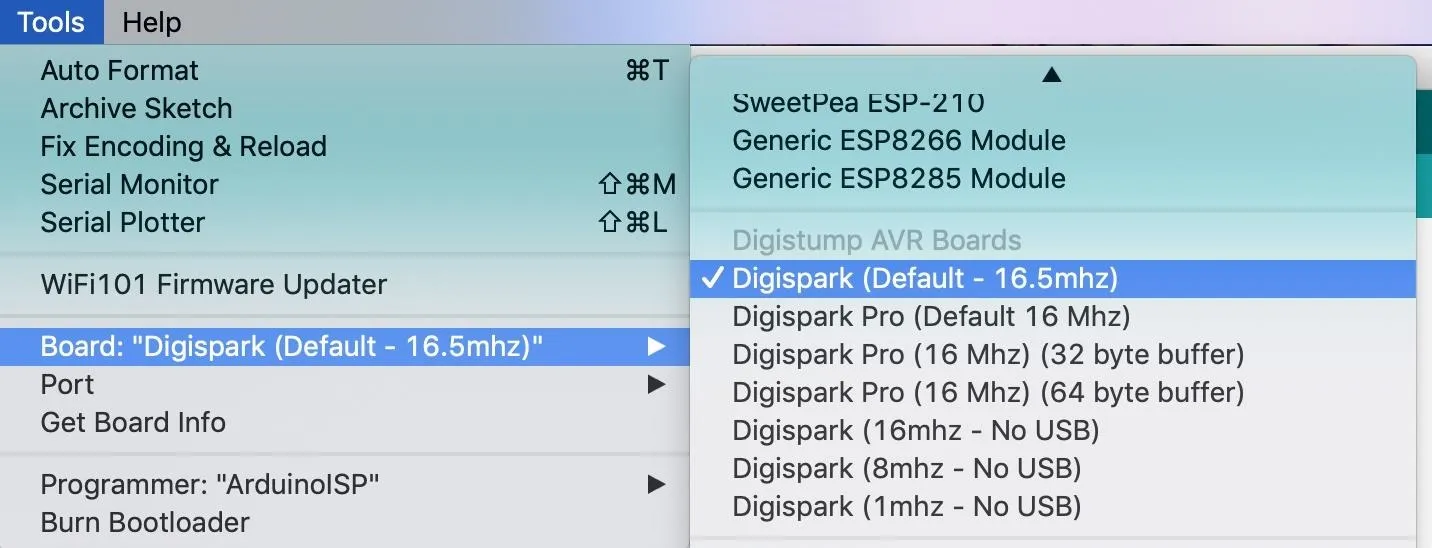This screenshot has height=548, width=1432.
Task: Select checked Digispark (Default - 16.5mhz) board
Action: (x=1053, y=278)
